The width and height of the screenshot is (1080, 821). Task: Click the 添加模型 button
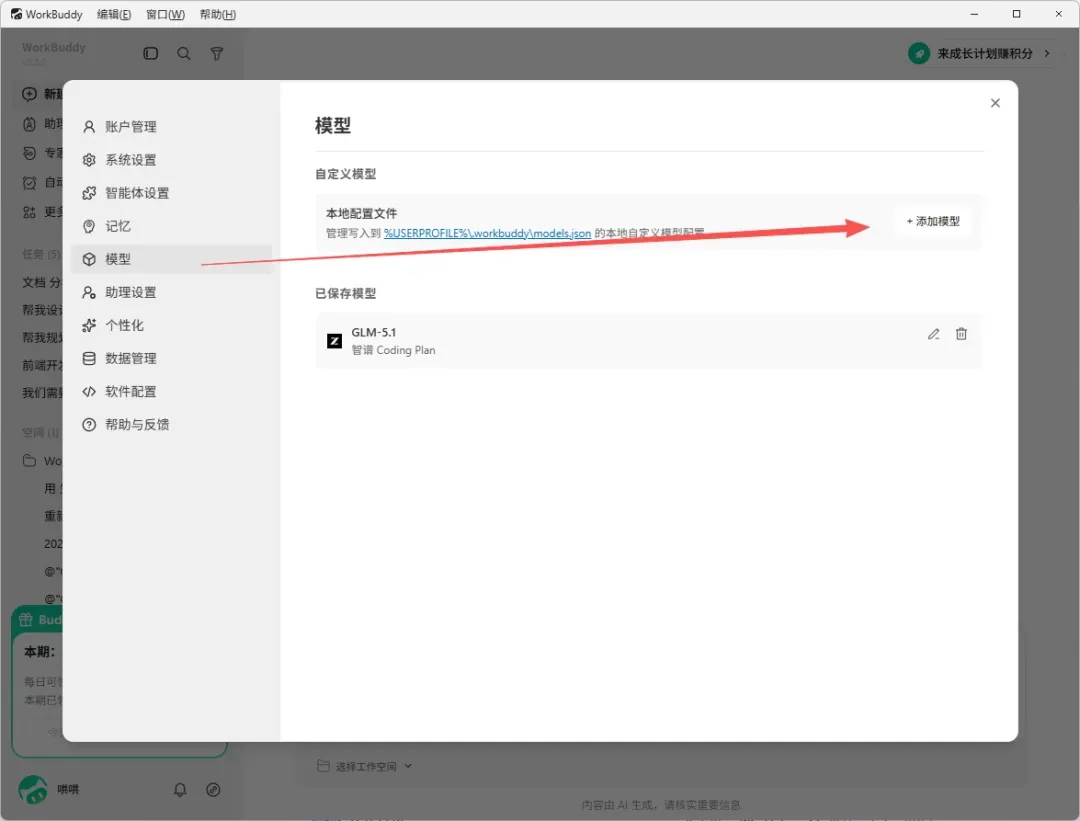click(933, 221)
